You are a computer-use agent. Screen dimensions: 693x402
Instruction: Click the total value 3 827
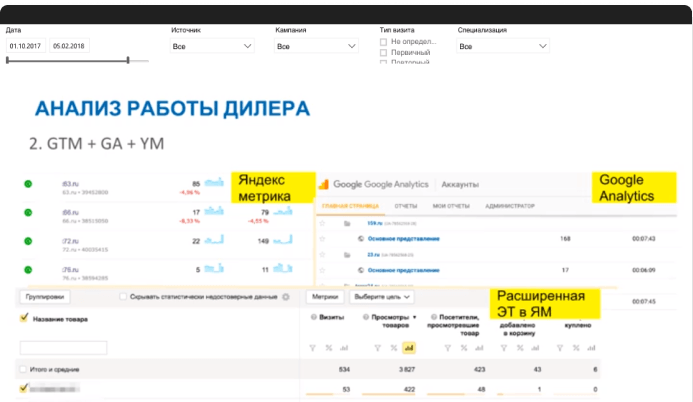(x=407, y=369)
